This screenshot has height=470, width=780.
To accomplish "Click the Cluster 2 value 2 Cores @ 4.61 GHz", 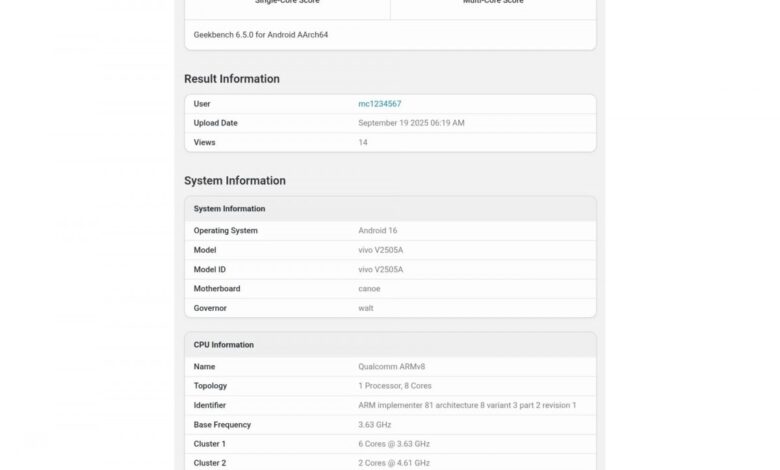I will pyautogui.click(x=394, y=463).
